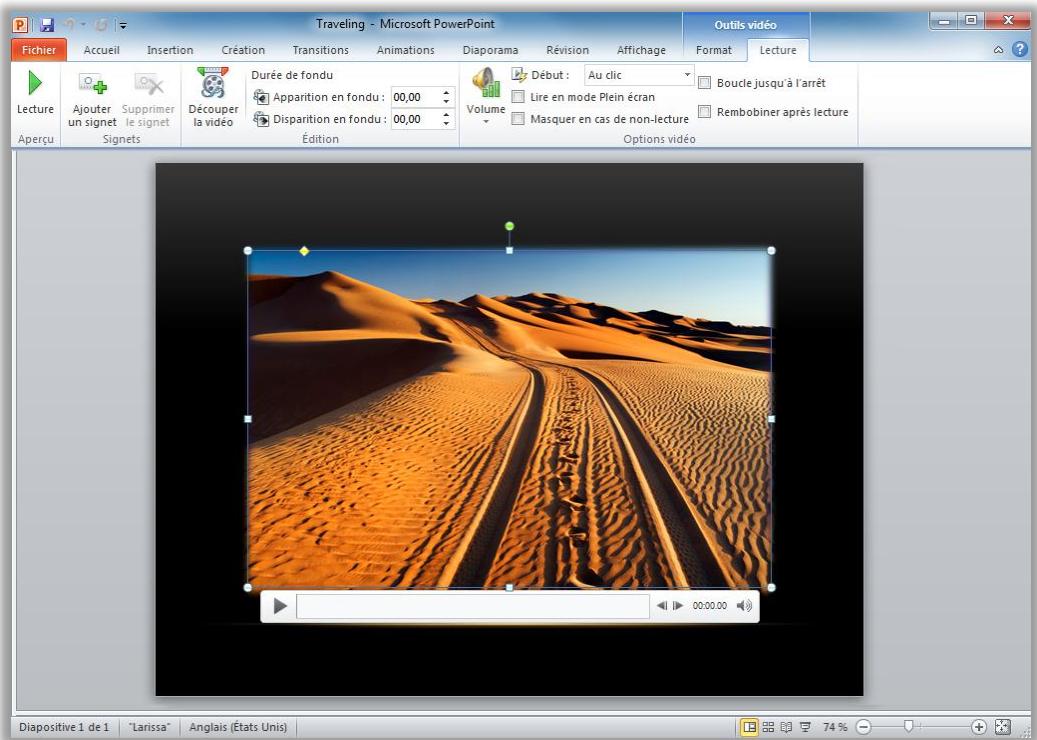Open the Début dropdown showing Au clic

point(639,75)
